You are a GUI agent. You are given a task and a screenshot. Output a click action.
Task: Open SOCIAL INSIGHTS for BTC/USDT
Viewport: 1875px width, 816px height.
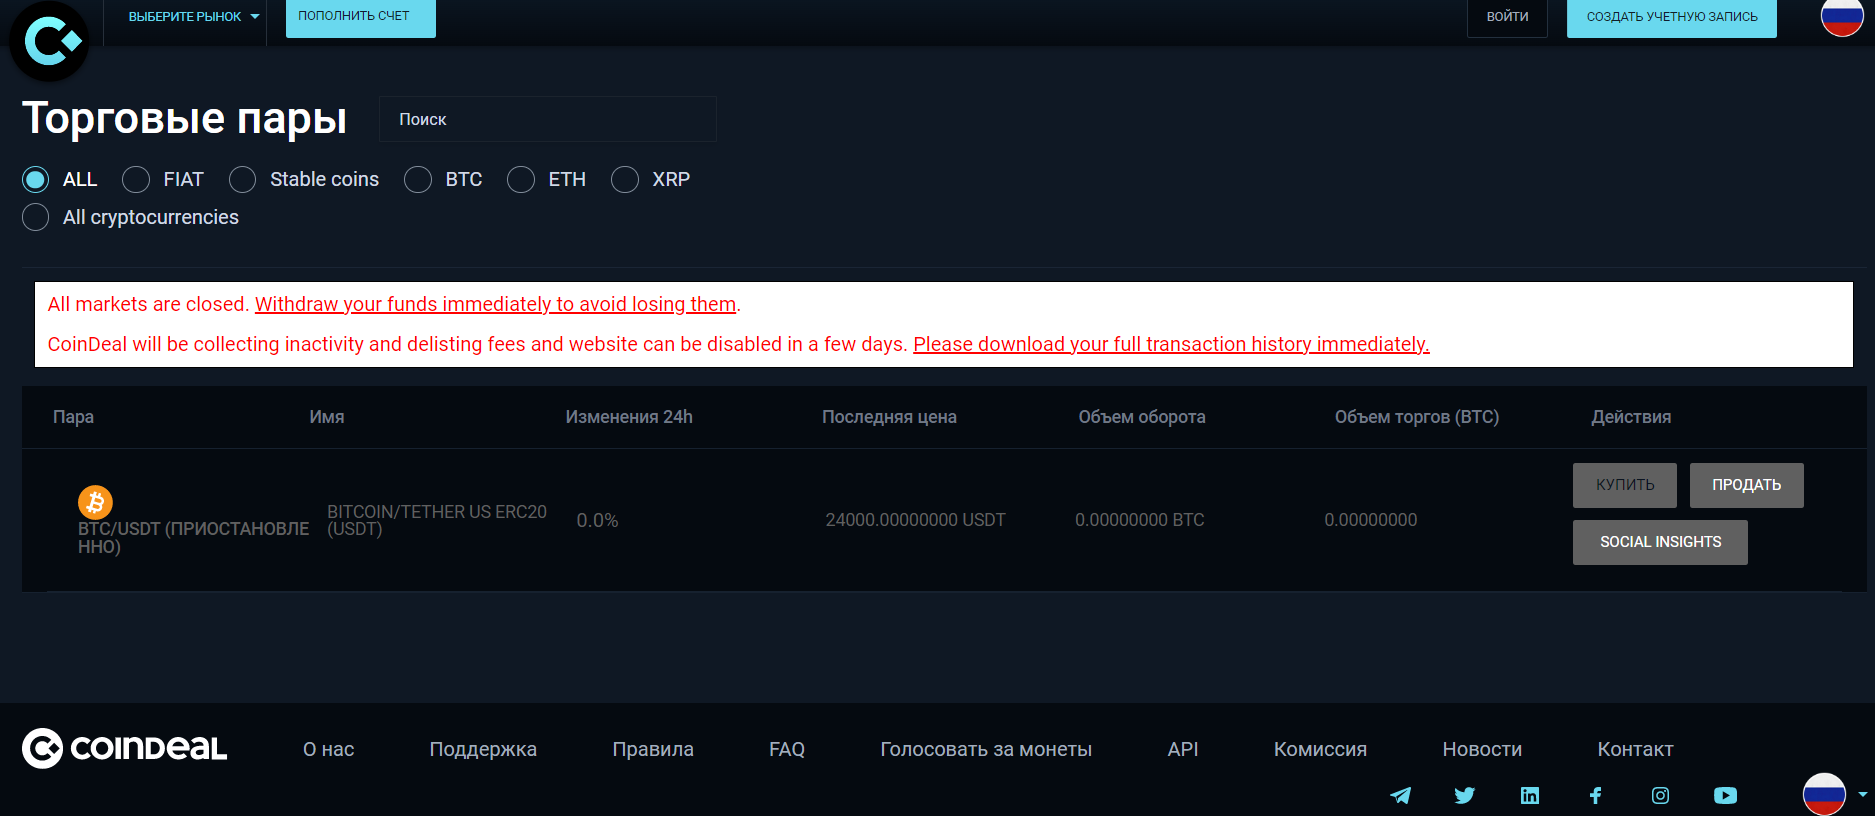click(x=1660, y=542)
